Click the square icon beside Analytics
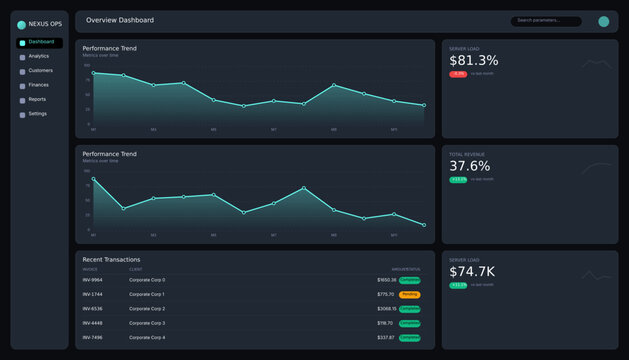 [x=22, y=57]
